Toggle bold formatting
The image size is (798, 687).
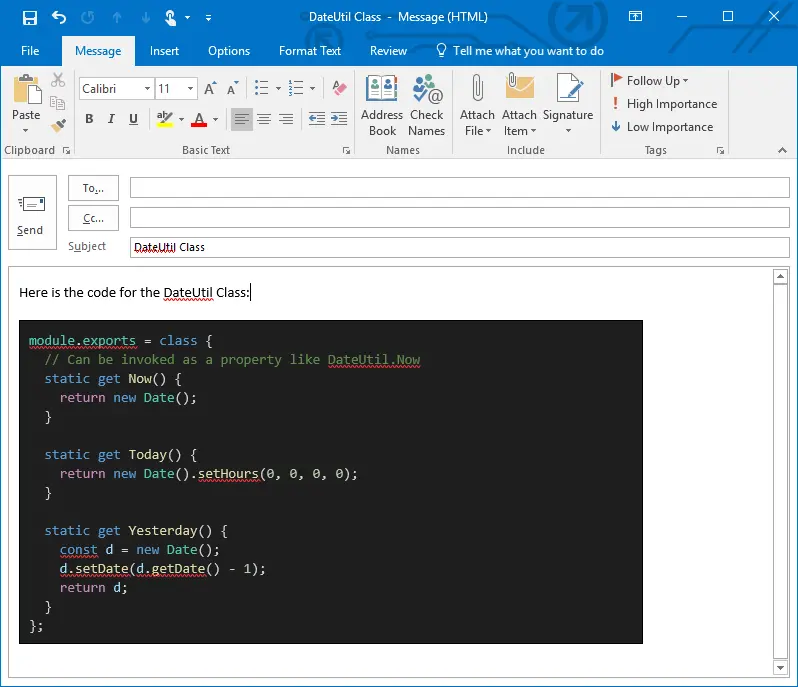[89, 119]
